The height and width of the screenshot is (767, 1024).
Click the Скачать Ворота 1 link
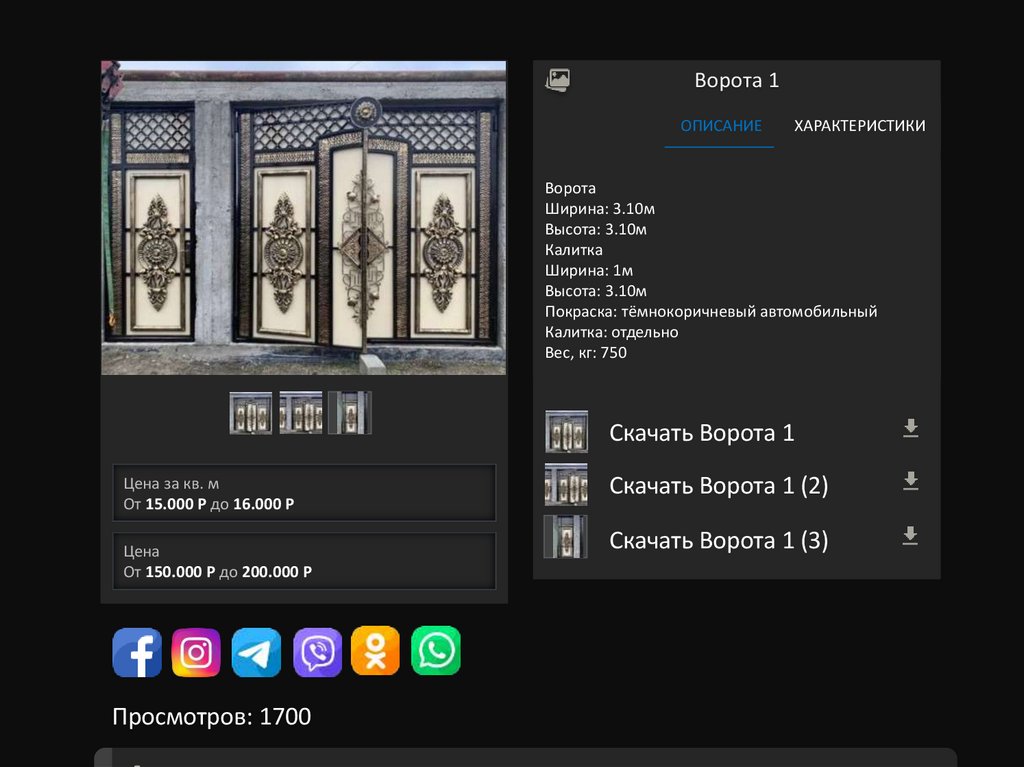pyautogui.click(x=701, y=433)
